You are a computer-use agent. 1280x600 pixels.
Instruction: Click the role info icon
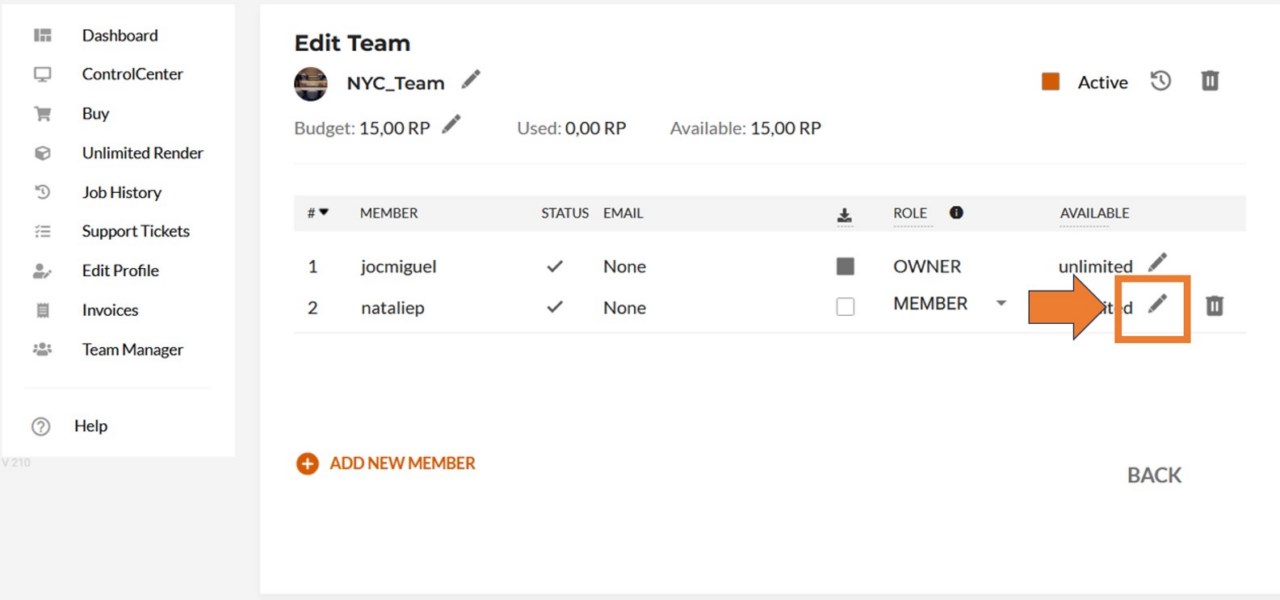point(956,212)
